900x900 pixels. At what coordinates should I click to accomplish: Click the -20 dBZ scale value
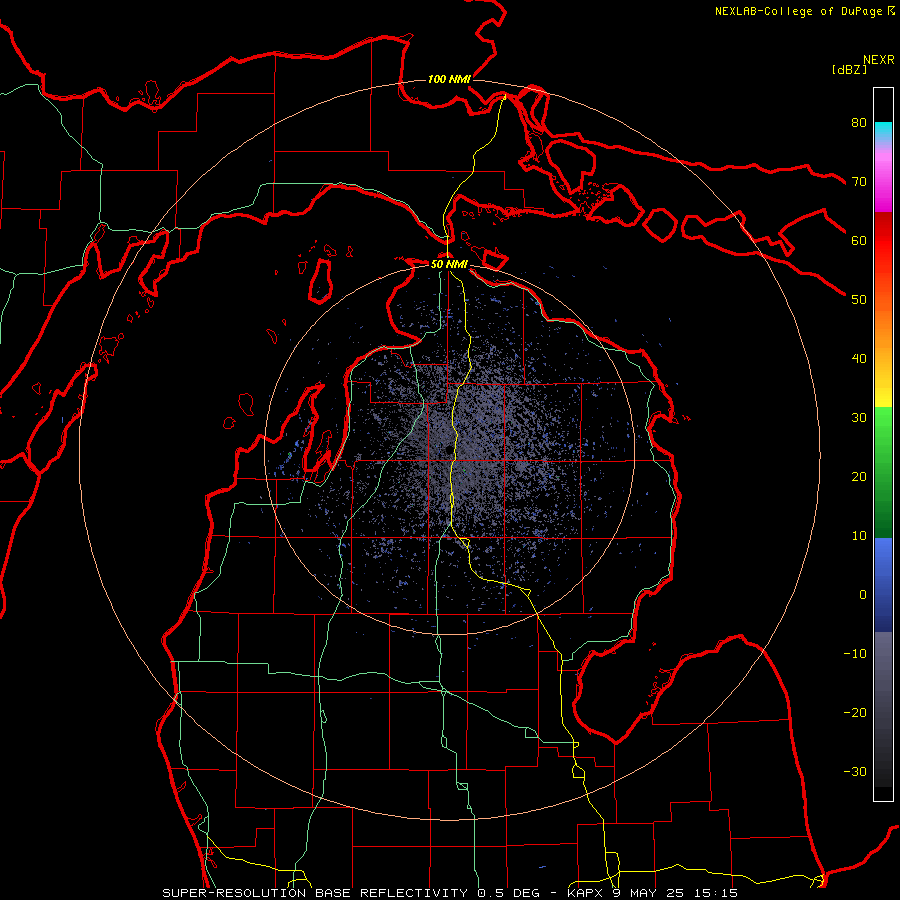click(x=855, y=712)
